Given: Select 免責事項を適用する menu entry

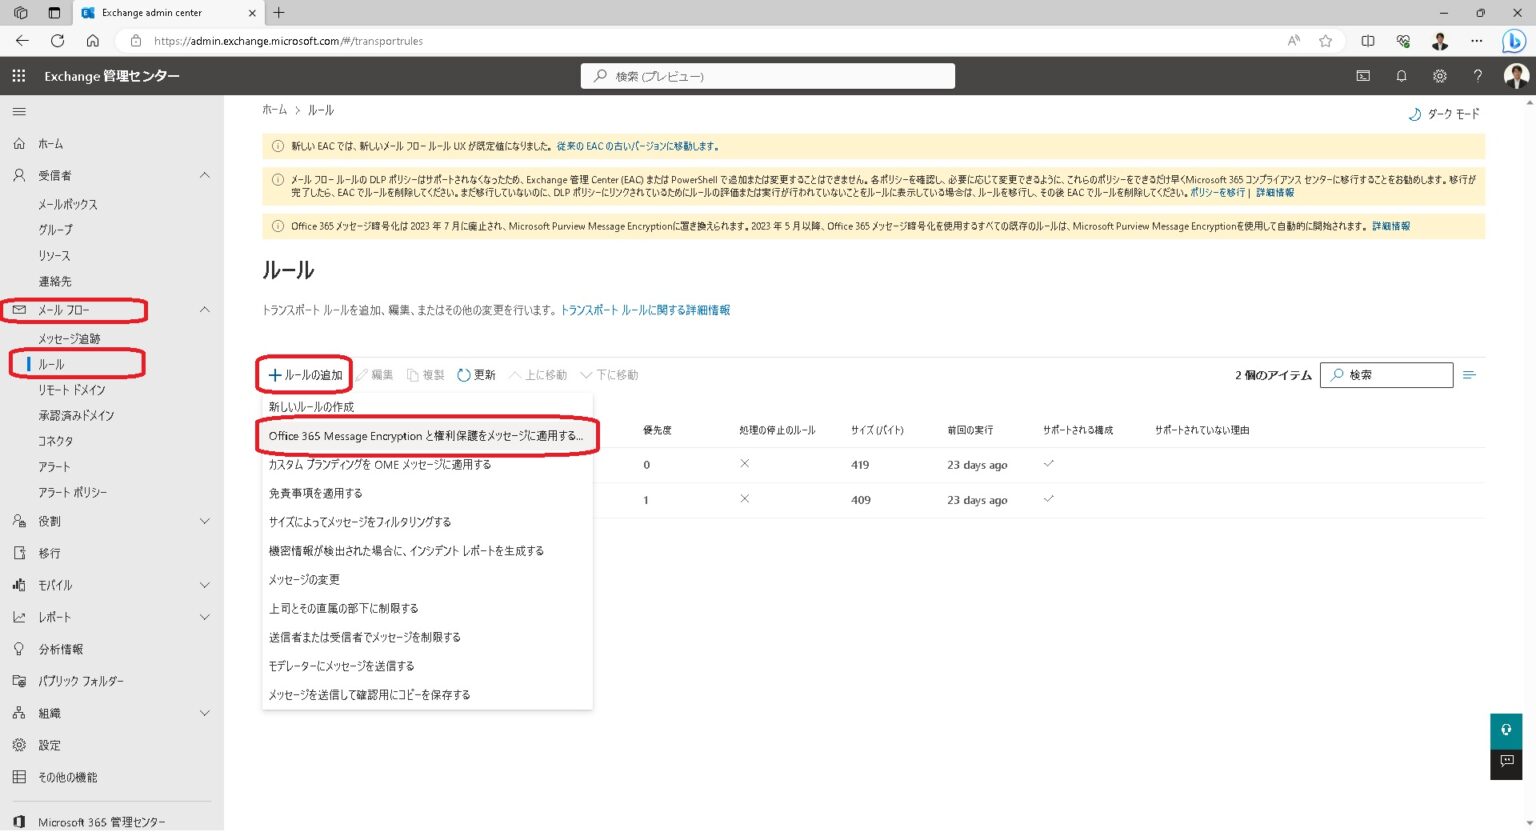Looking at the screenshot, I should point(315,493).
